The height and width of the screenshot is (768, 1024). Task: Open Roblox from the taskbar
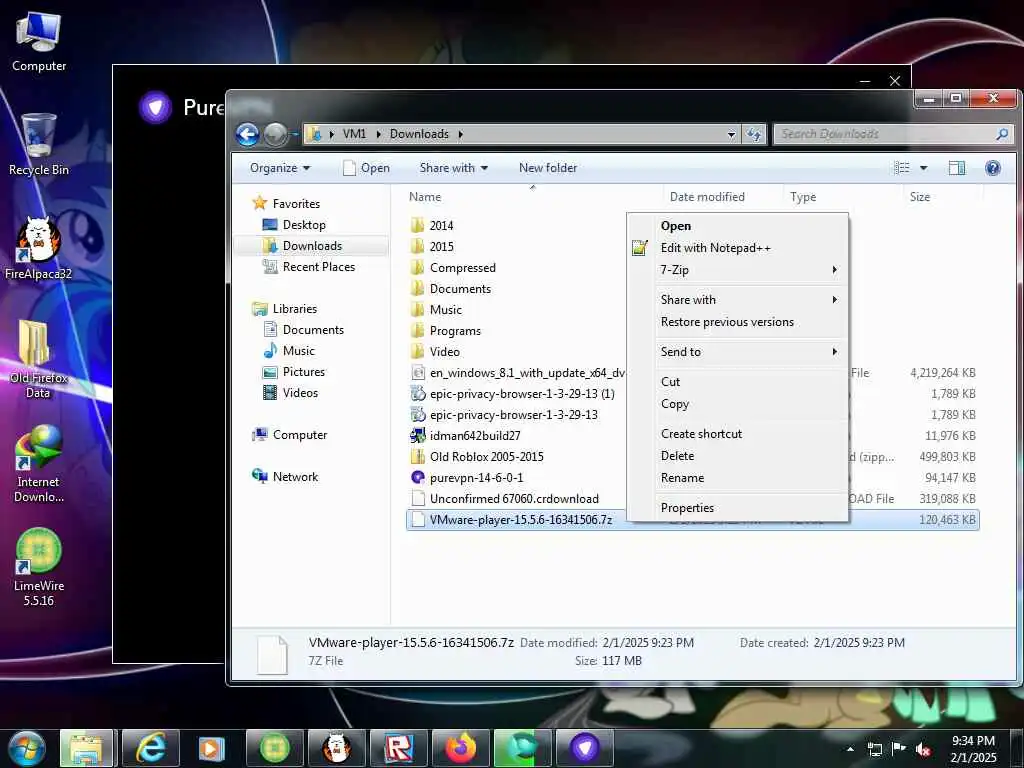[398, 748]
